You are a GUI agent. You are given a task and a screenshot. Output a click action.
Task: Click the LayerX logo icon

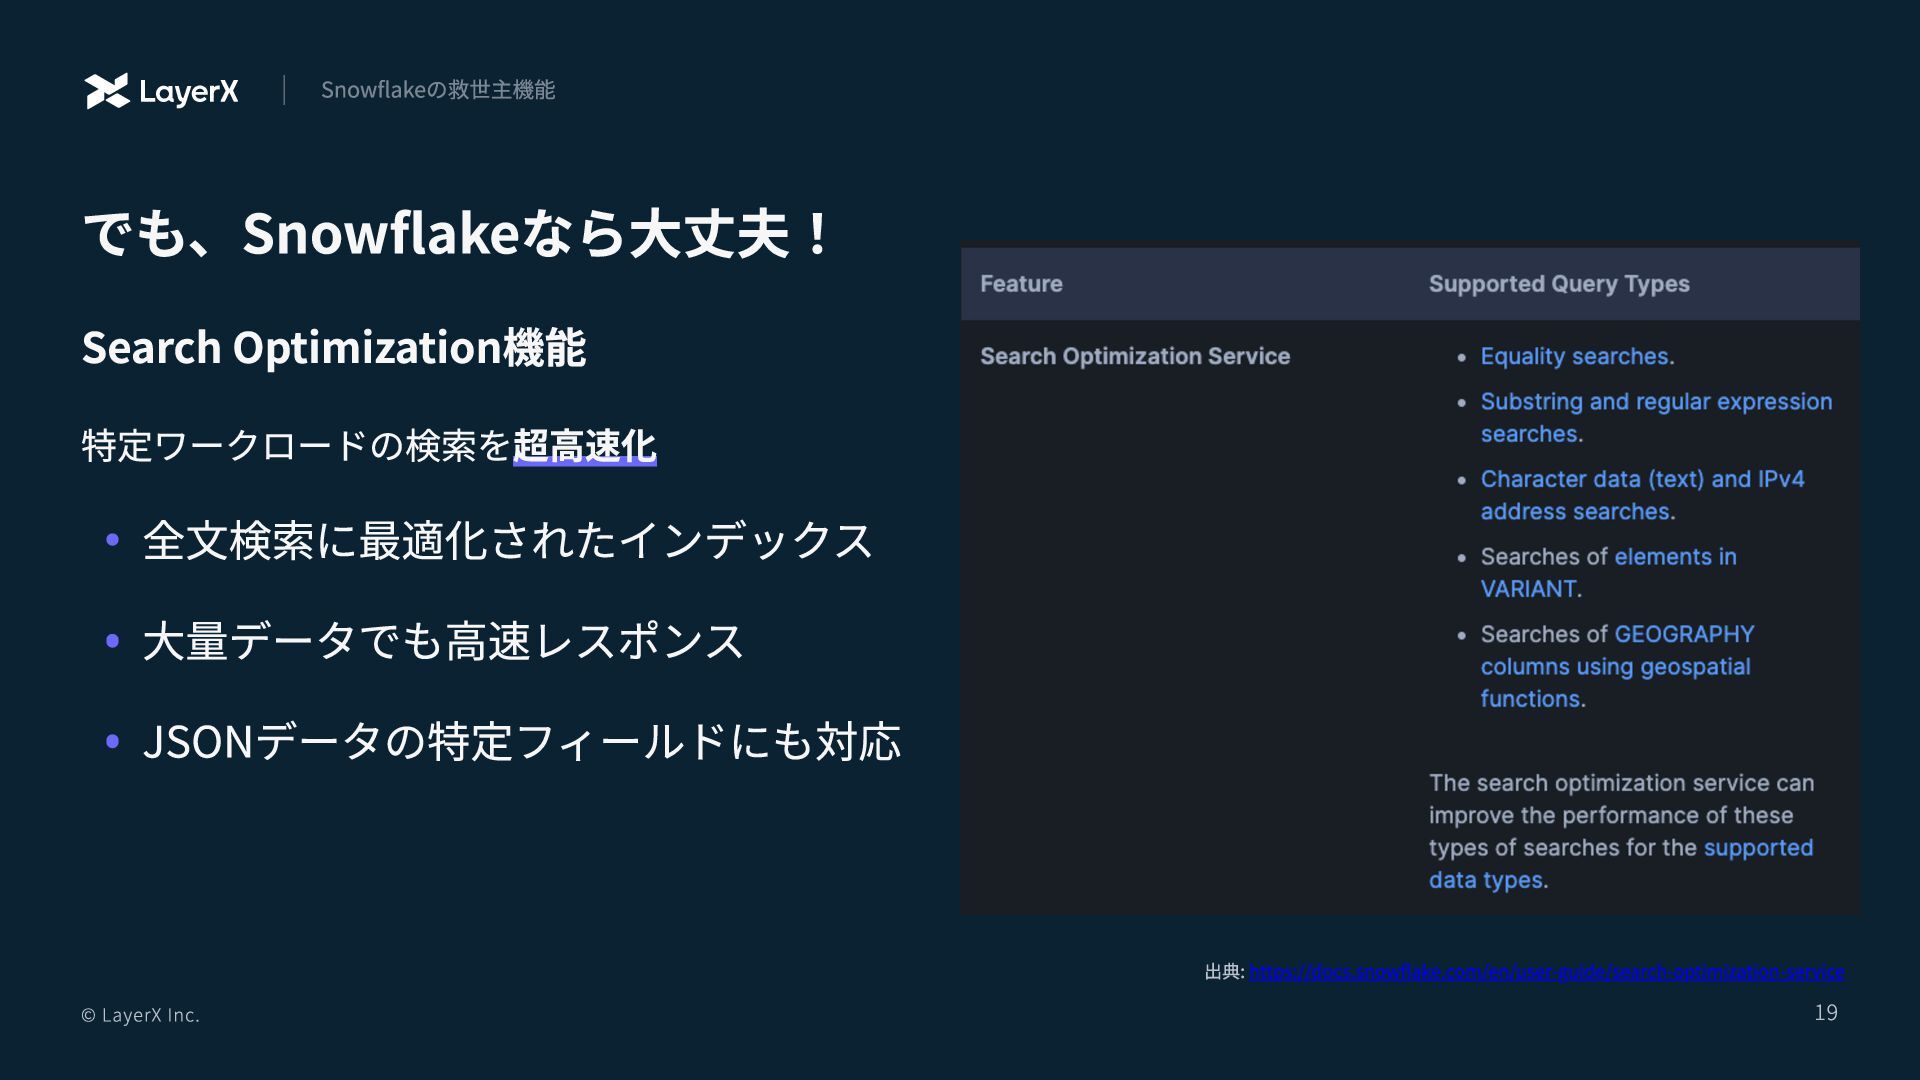tap(107, 91)
